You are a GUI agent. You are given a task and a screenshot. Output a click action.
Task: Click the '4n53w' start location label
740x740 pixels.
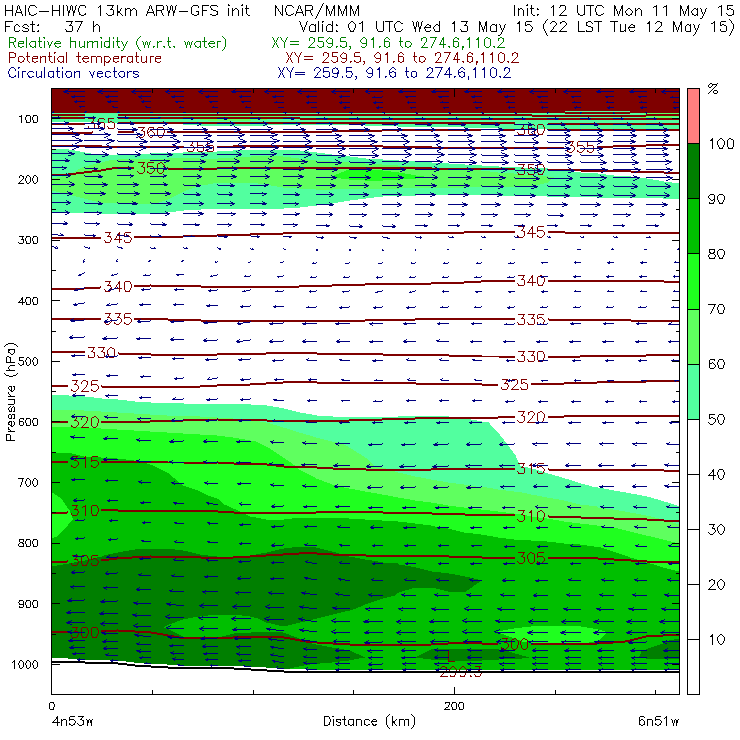coord(72,722)
